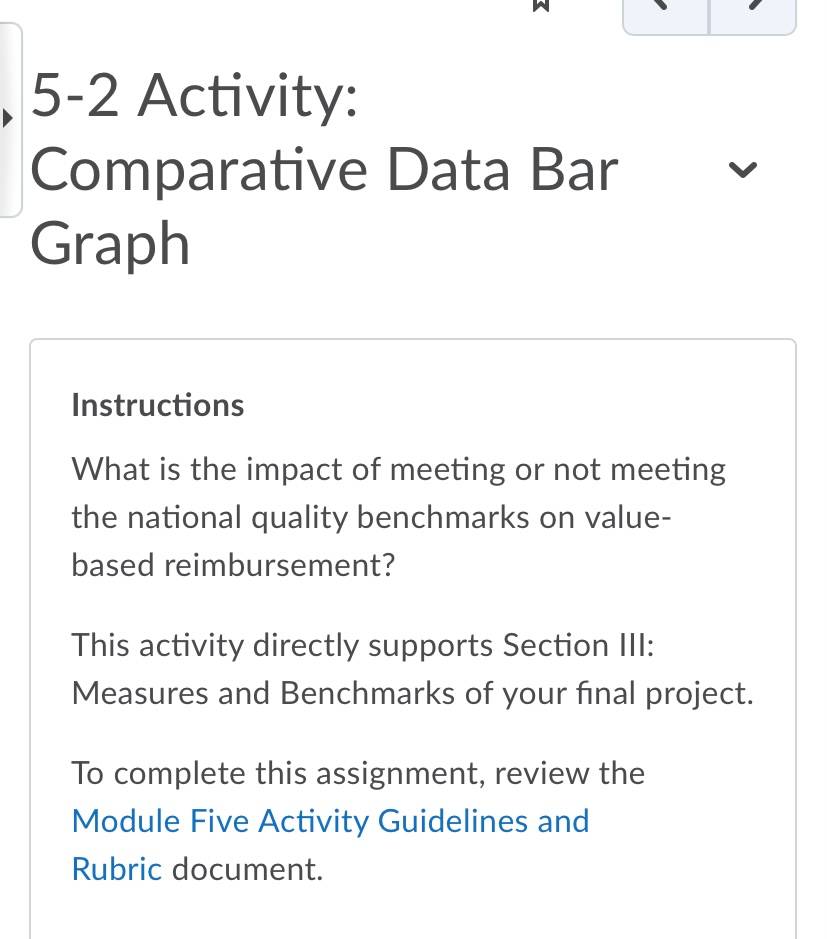
Task: Click "Measures and Benchmarks of your final project."
Action: click(x=413, y=693)
